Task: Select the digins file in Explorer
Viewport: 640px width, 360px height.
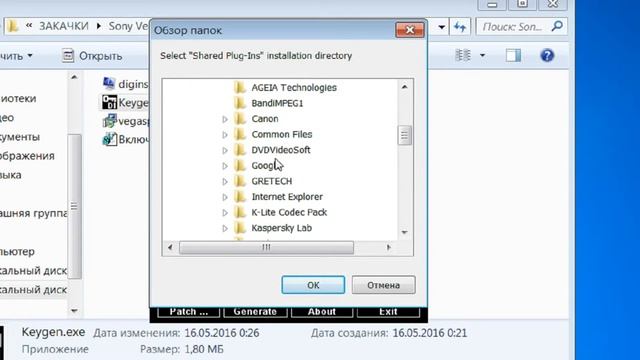Action: point(126,84)
